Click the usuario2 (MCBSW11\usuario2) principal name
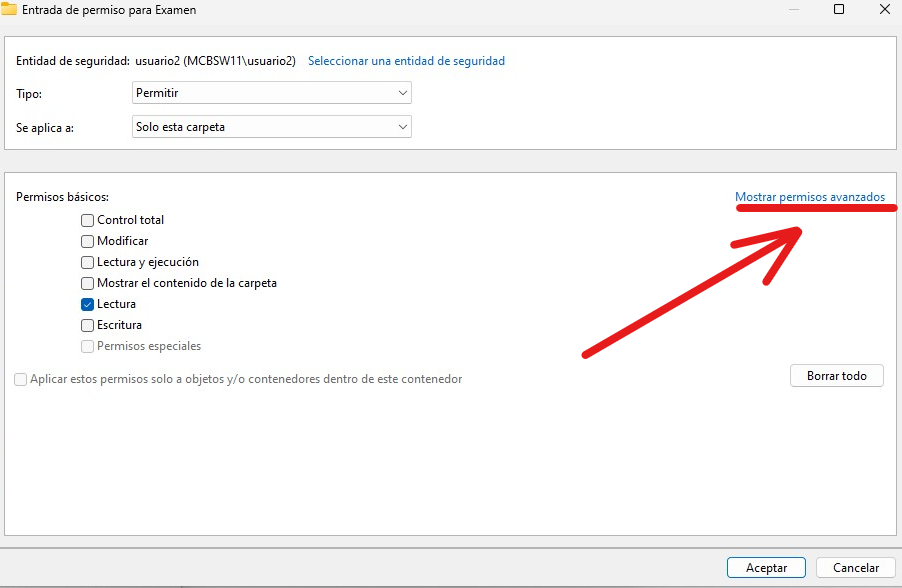This screenshot has width=902, height=588. pos(215,61)
